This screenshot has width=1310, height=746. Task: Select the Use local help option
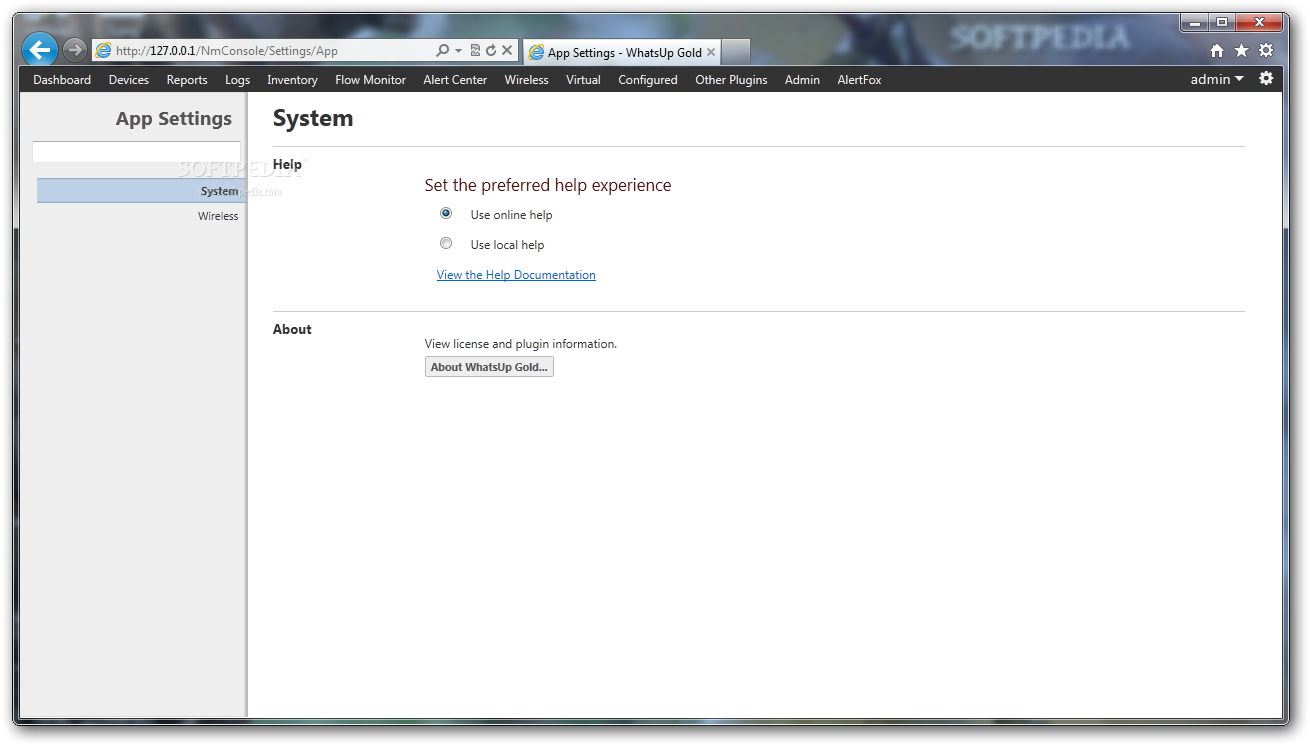446,243
